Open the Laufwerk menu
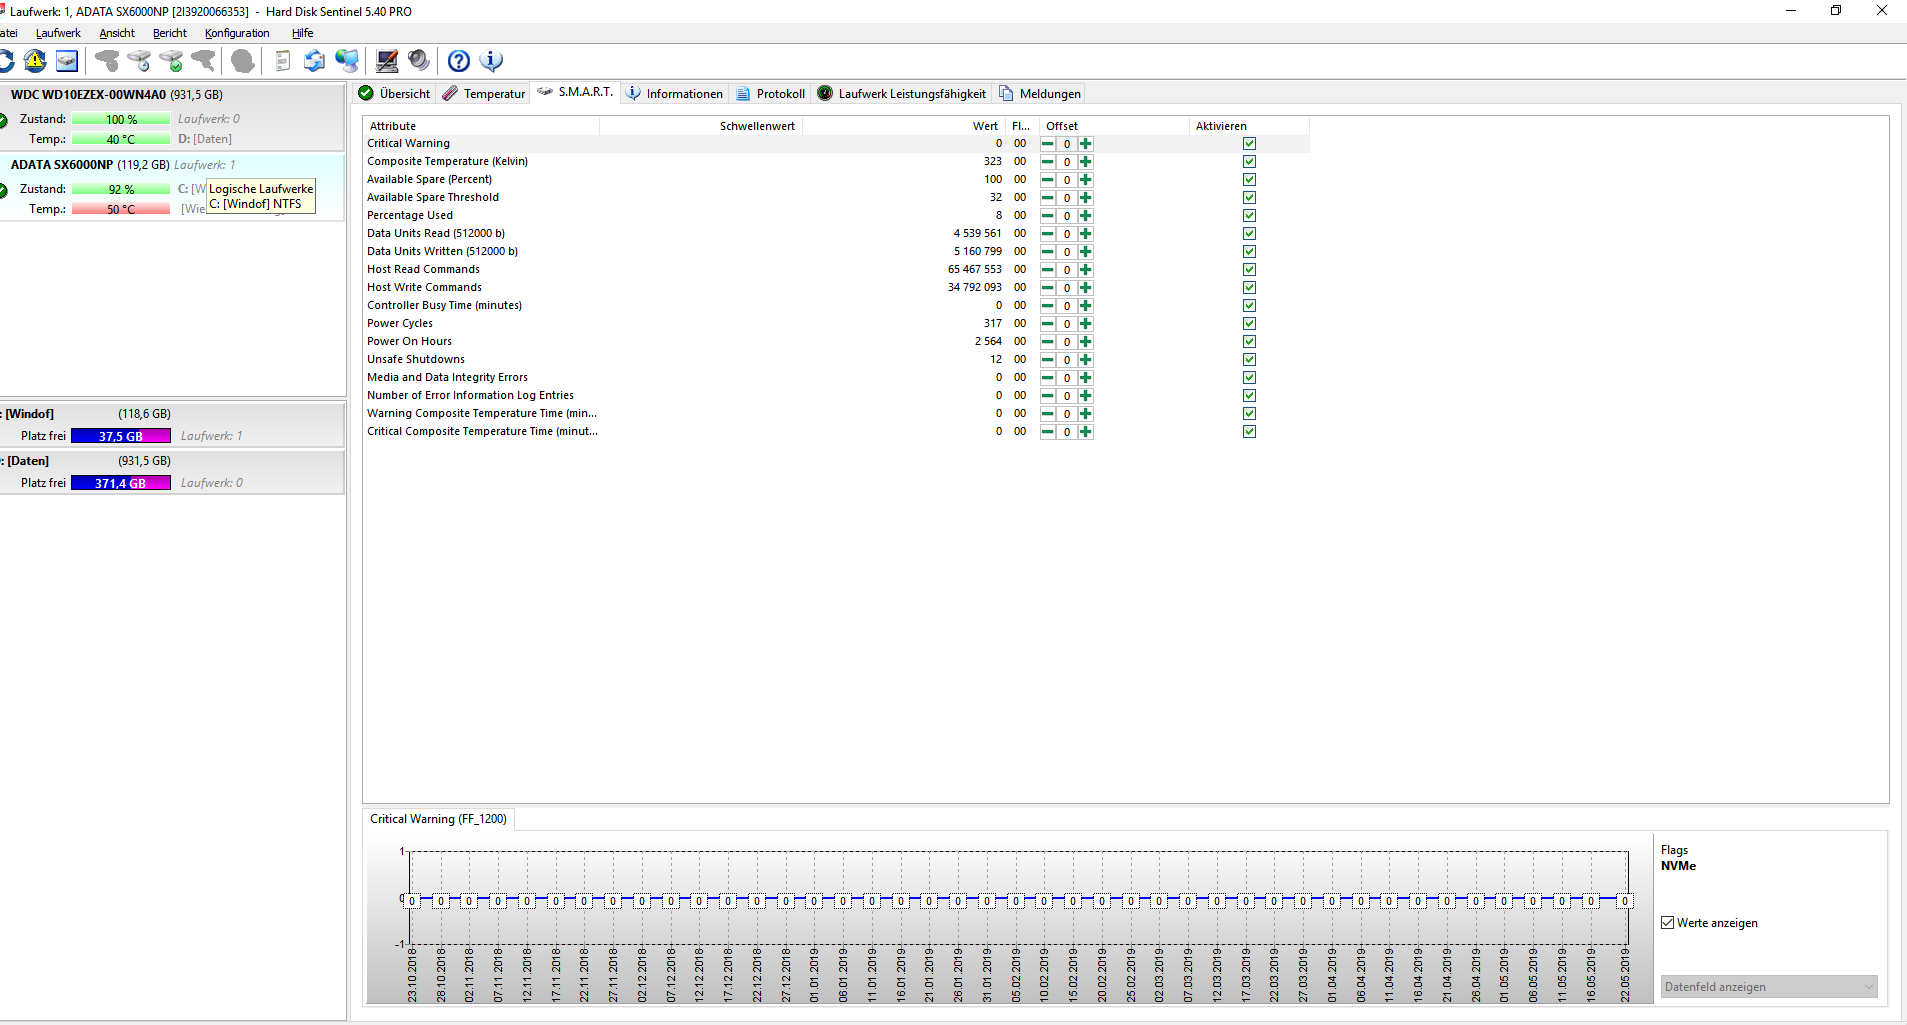 [x=58, y=33]
